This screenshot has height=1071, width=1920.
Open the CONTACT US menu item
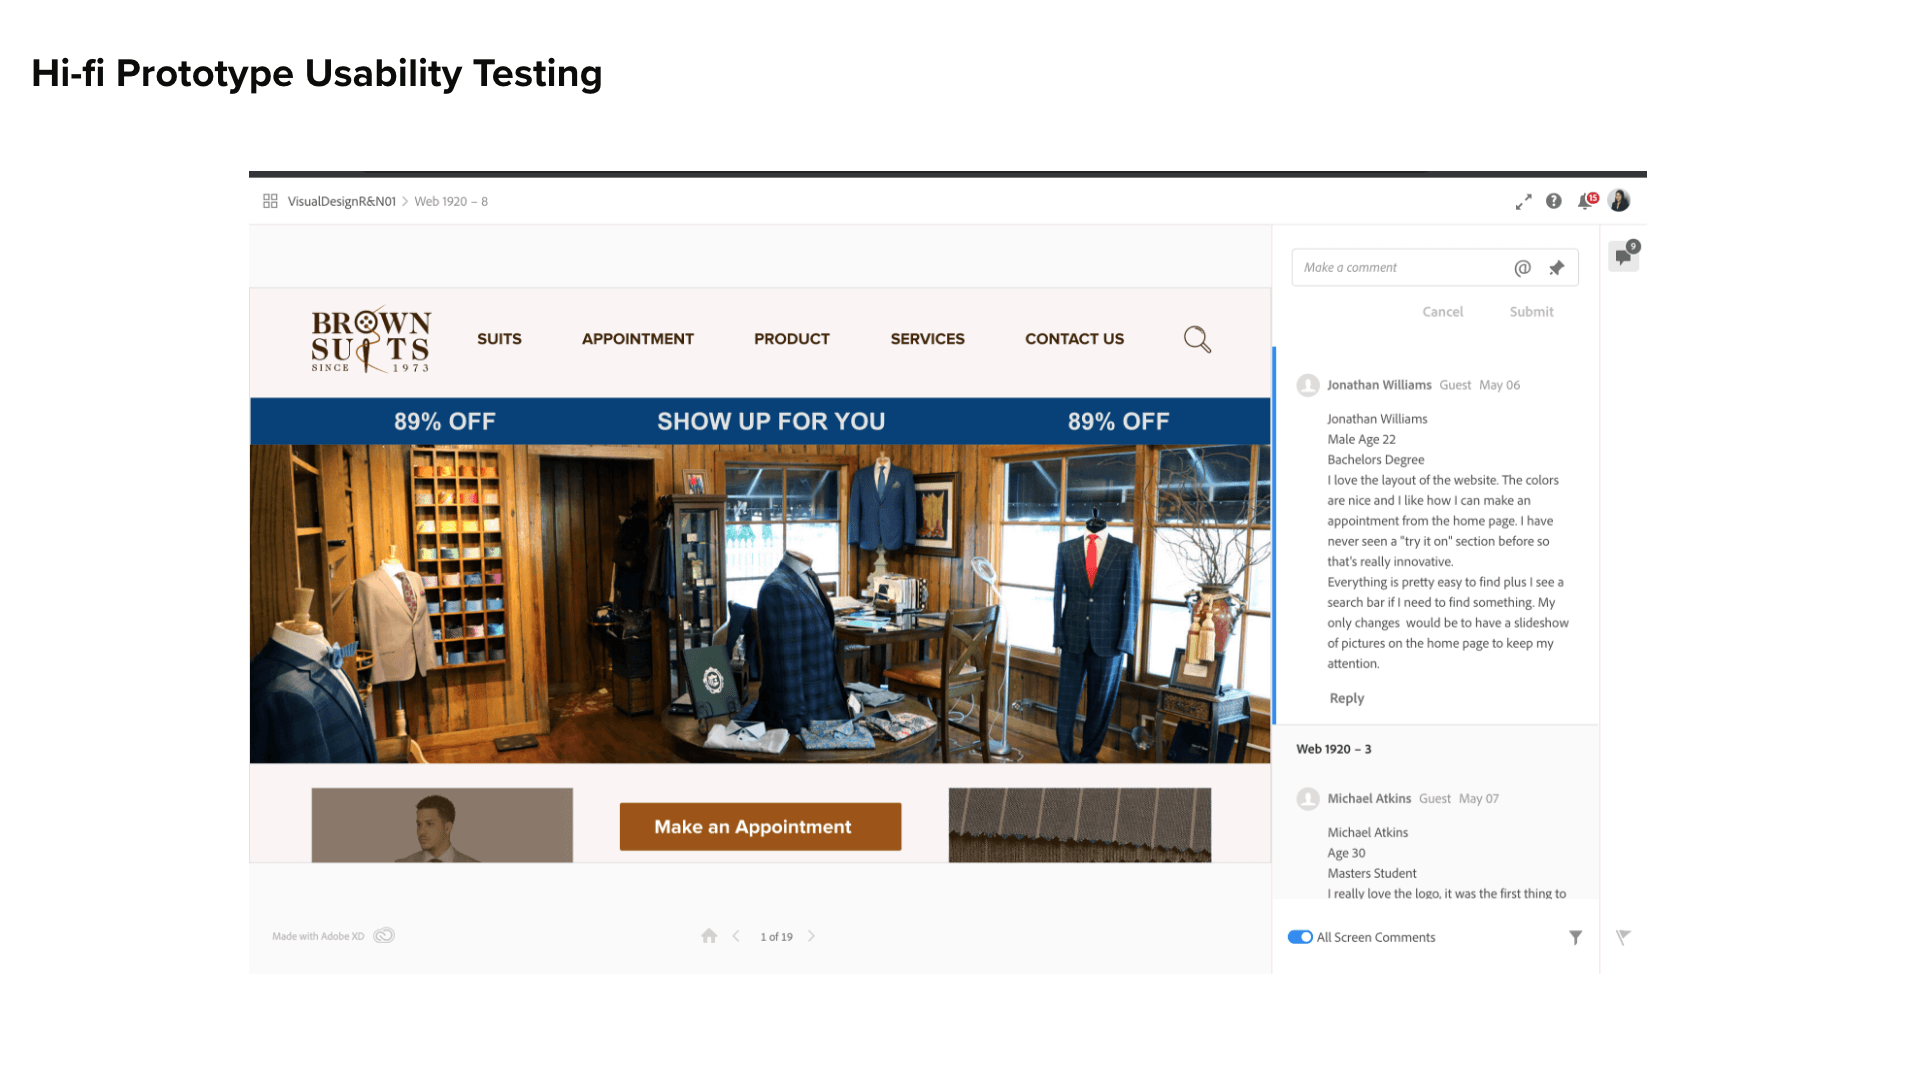[1075, 339]
